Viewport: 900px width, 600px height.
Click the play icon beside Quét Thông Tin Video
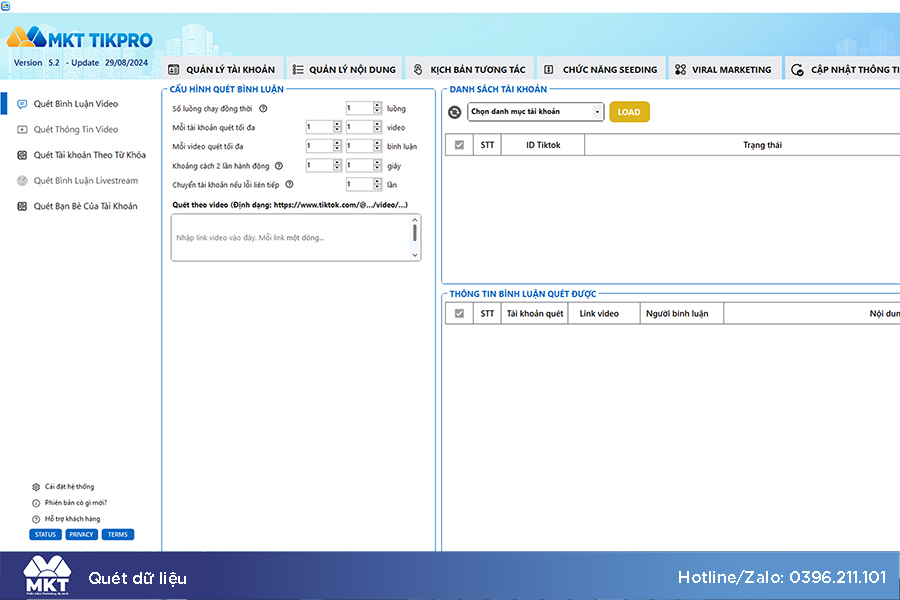(22, 130)
